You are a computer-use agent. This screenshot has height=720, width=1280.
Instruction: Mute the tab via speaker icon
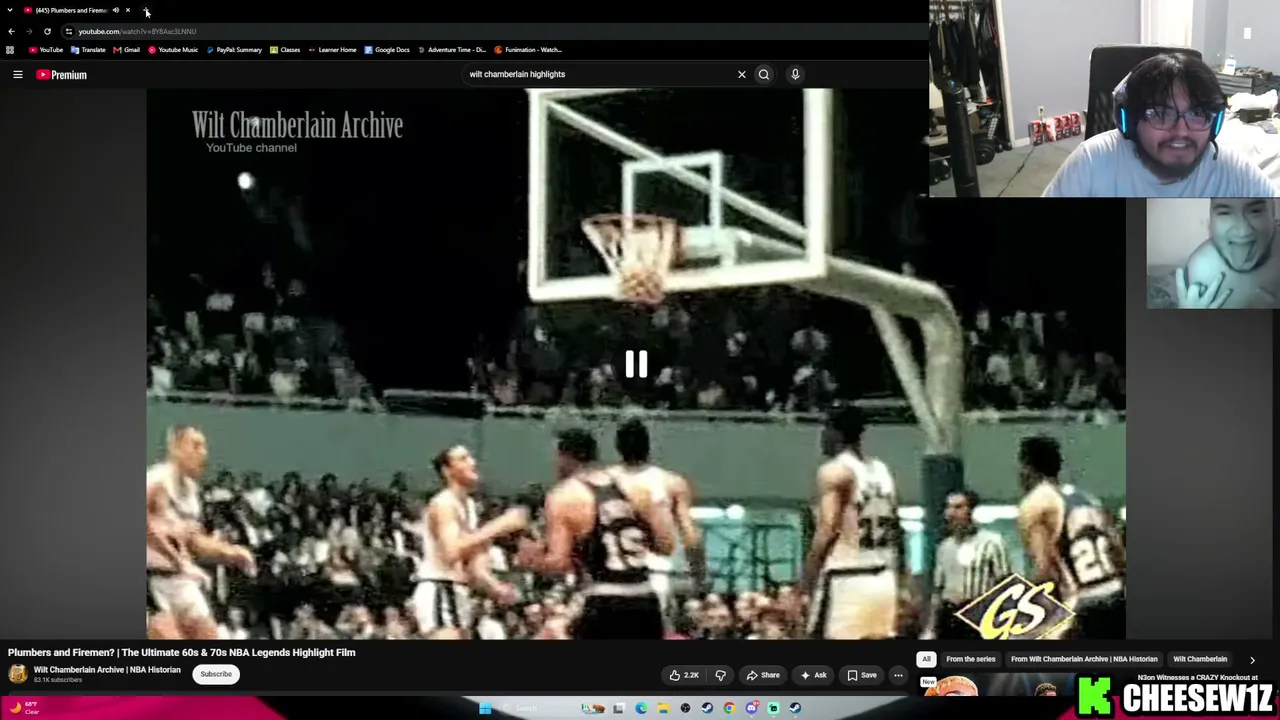115,10
